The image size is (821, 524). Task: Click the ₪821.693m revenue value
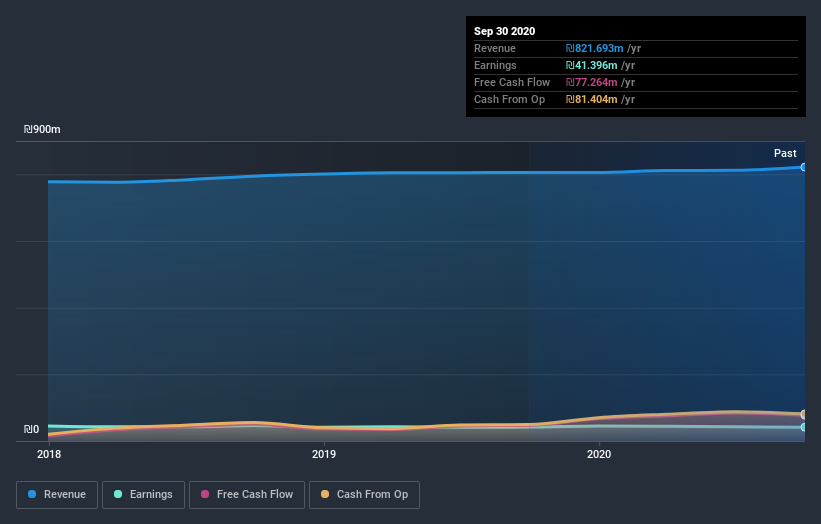[x=594, y=48]
